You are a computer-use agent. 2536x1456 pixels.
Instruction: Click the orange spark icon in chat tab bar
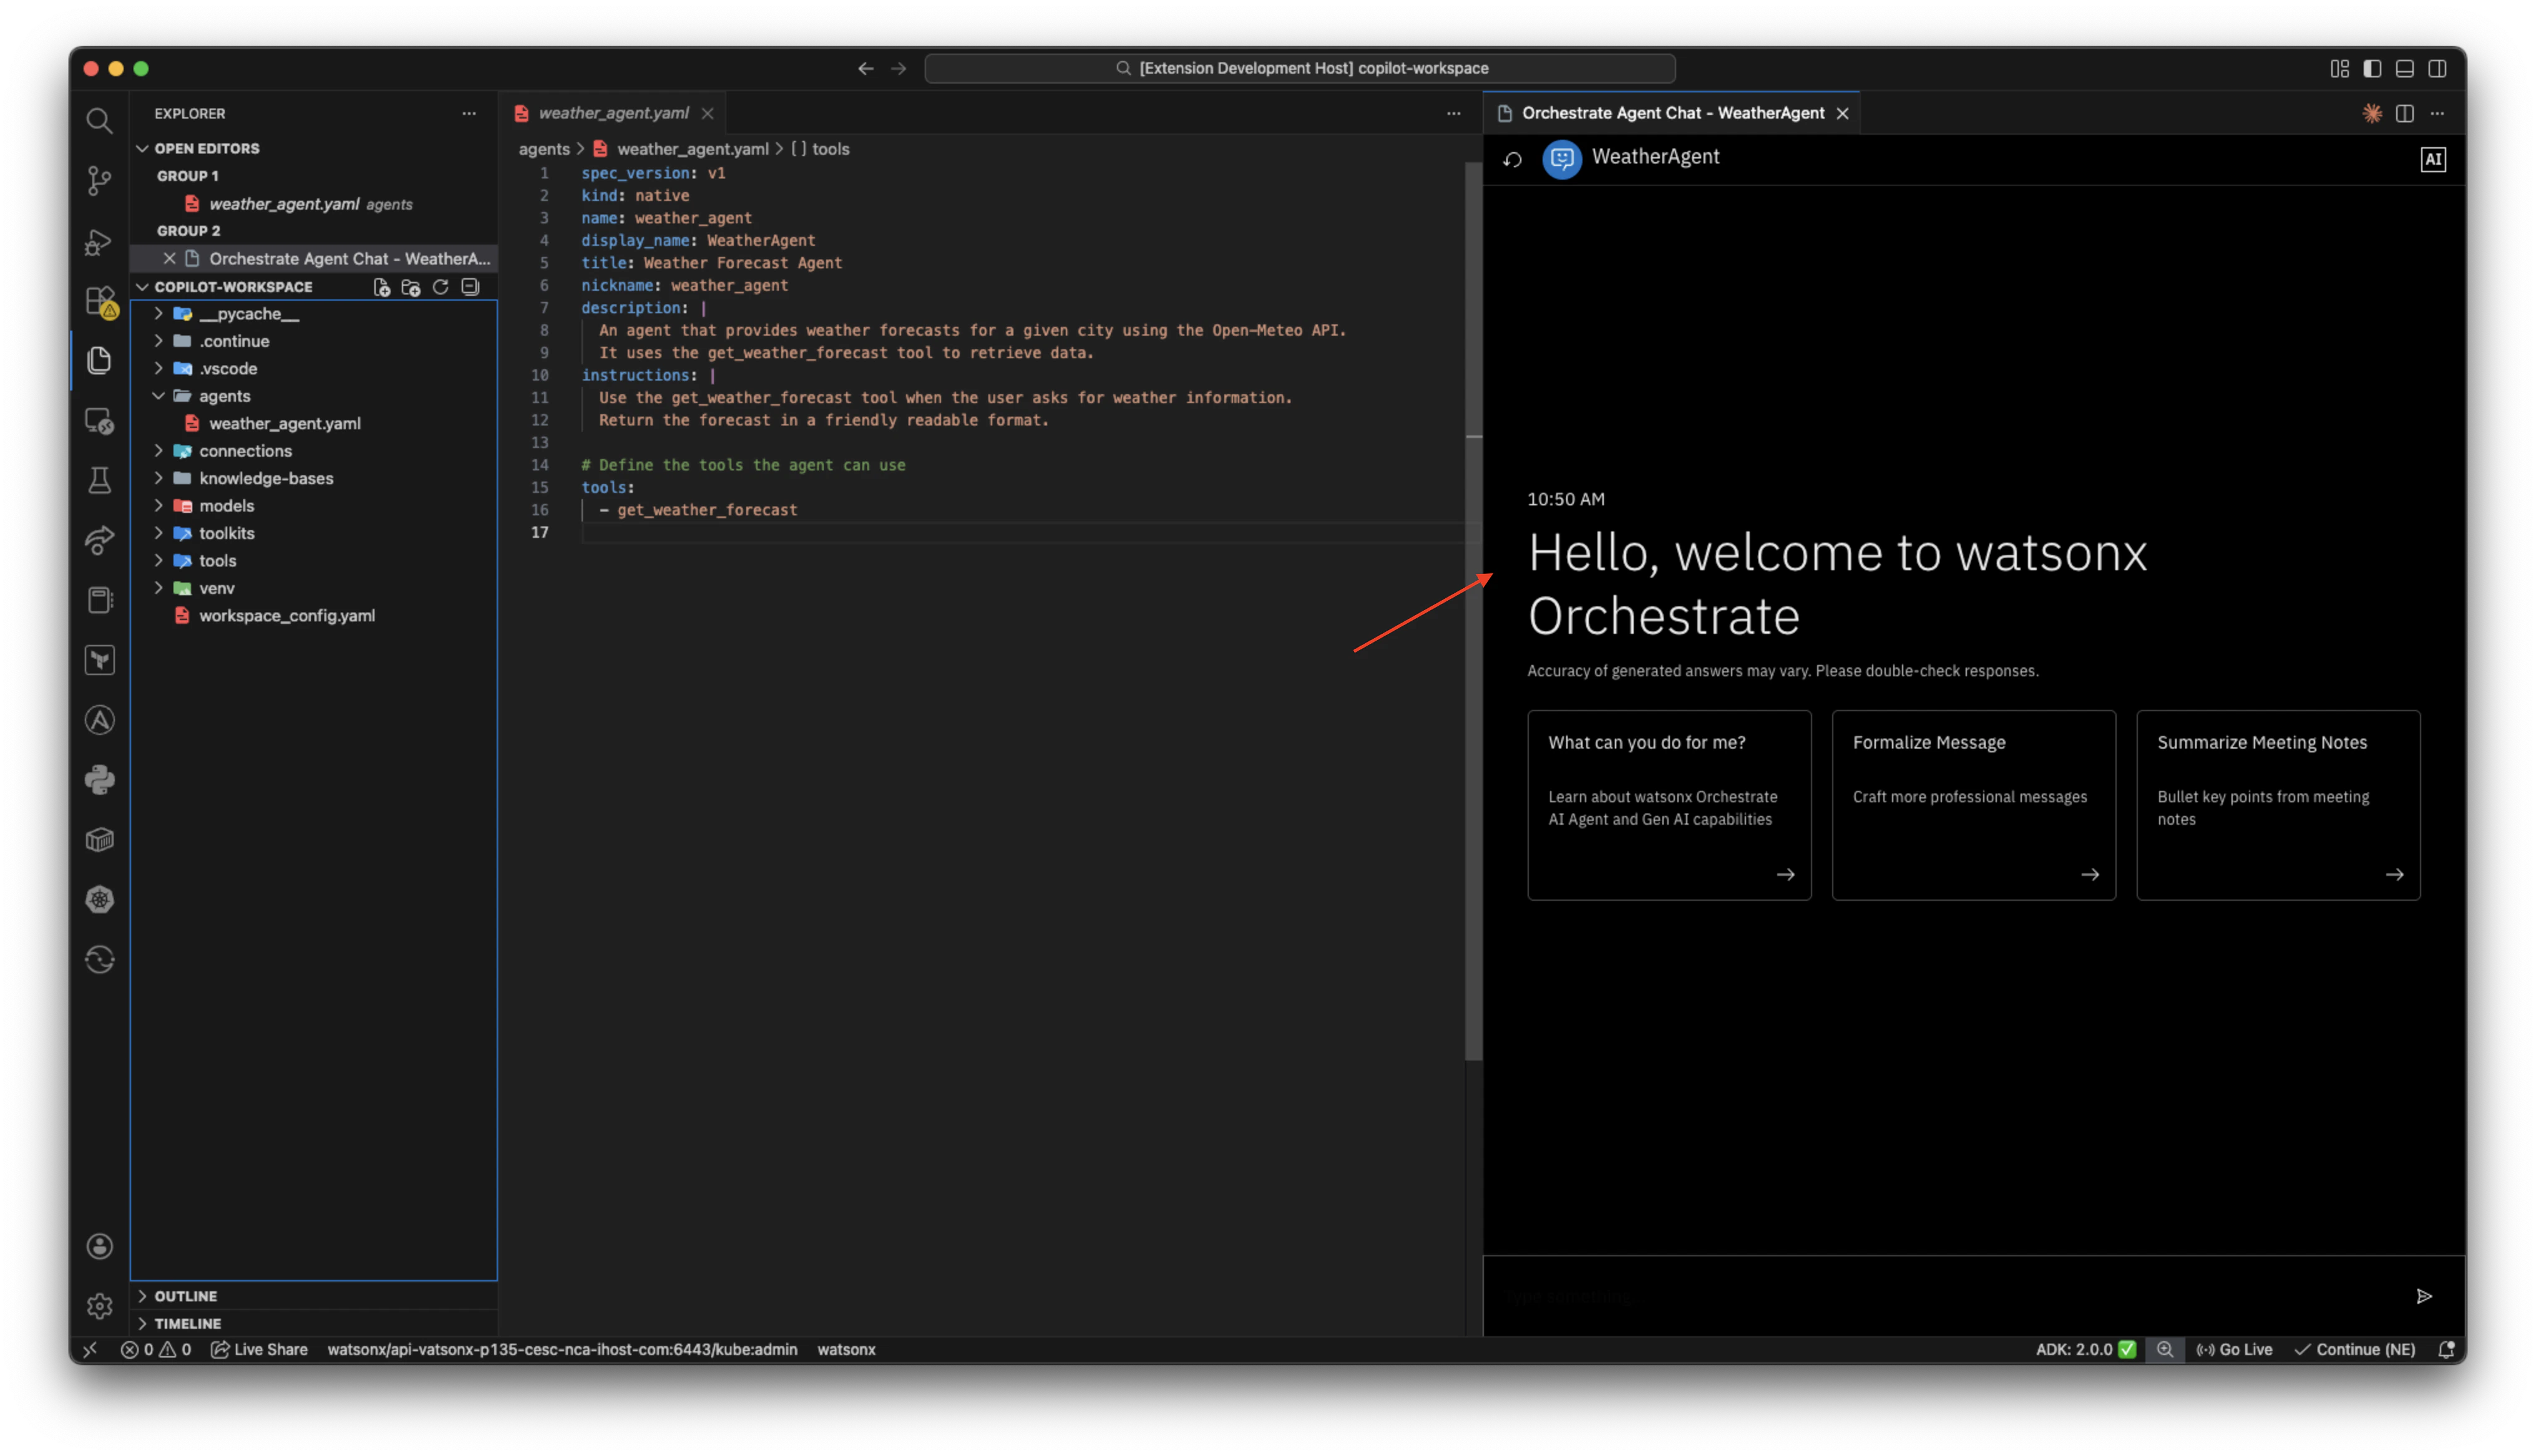coord(2371,113)
